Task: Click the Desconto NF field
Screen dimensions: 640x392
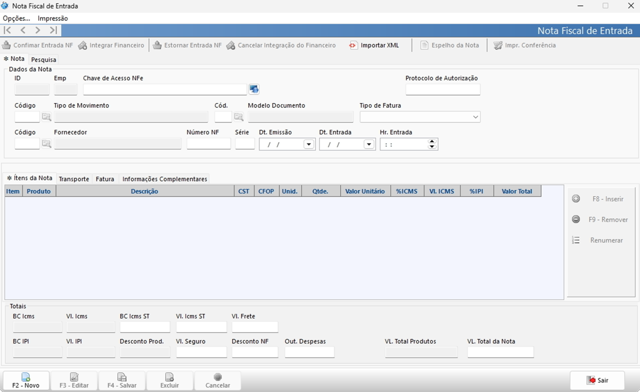Action: pyautogui.click(x=255, y=352)
